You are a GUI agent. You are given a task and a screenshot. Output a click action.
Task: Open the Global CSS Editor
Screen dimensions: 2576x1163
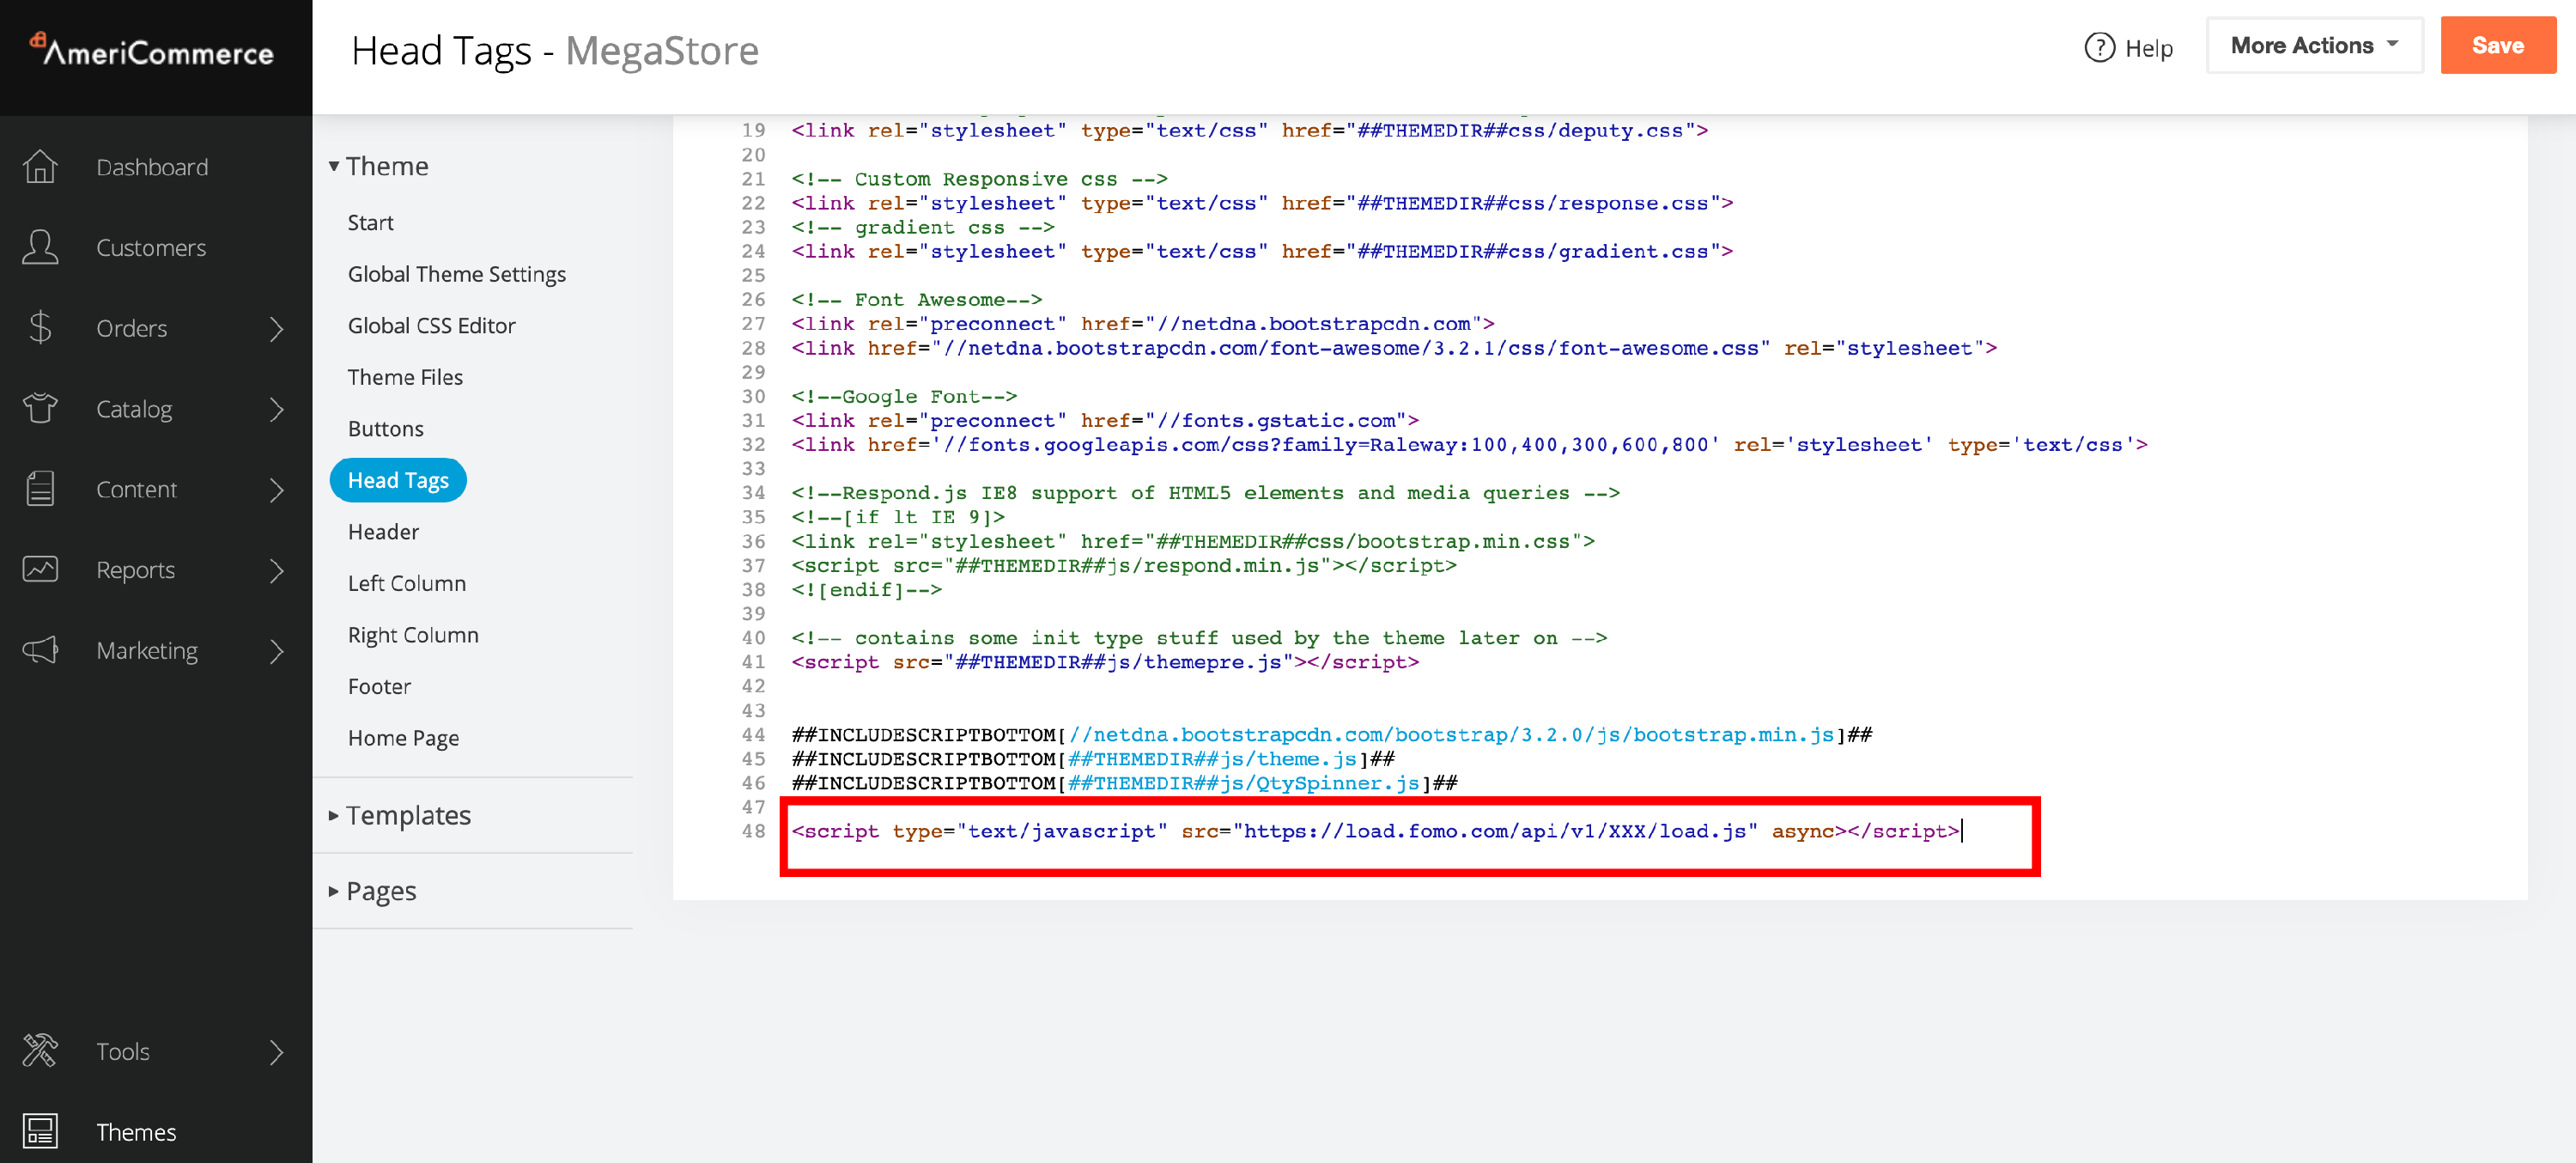point(431,325)
